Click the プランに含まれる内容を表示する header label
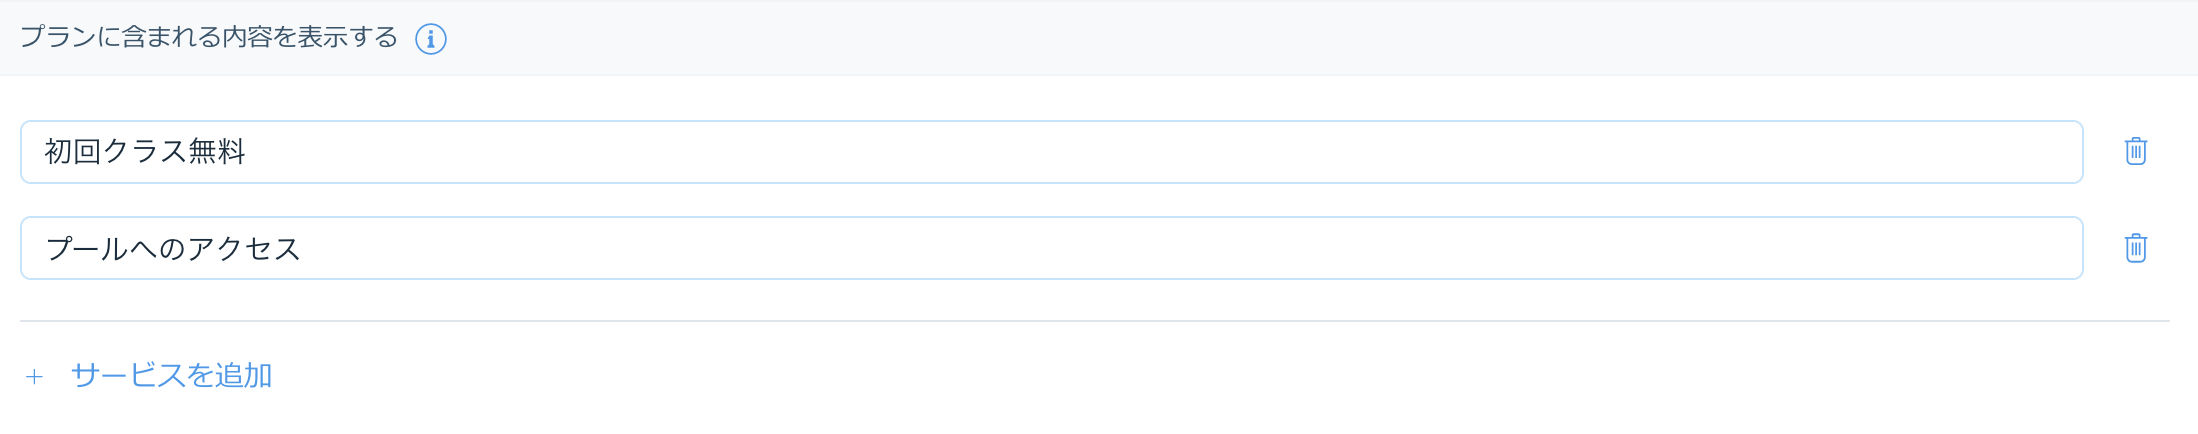 208,38
